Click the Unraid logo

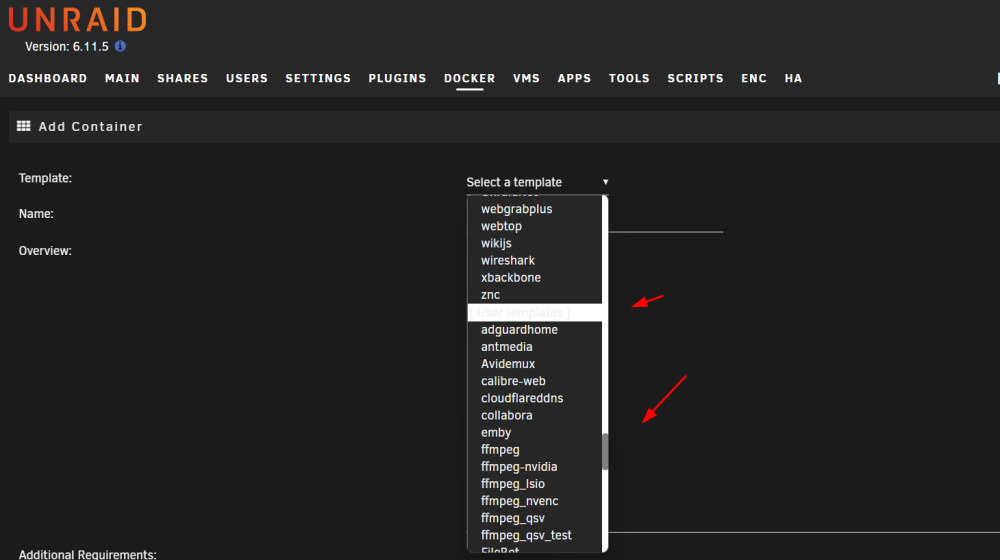point(77,19)
